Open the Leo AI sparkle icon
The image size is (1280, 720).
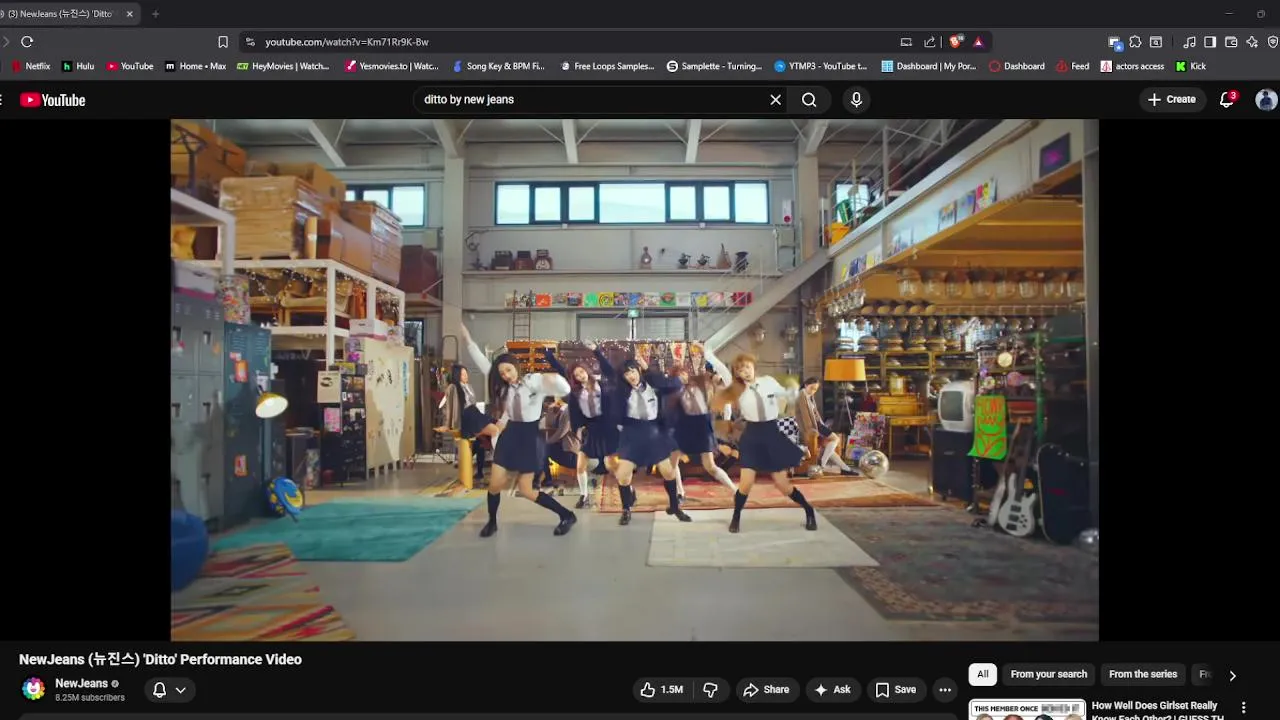1252,42
